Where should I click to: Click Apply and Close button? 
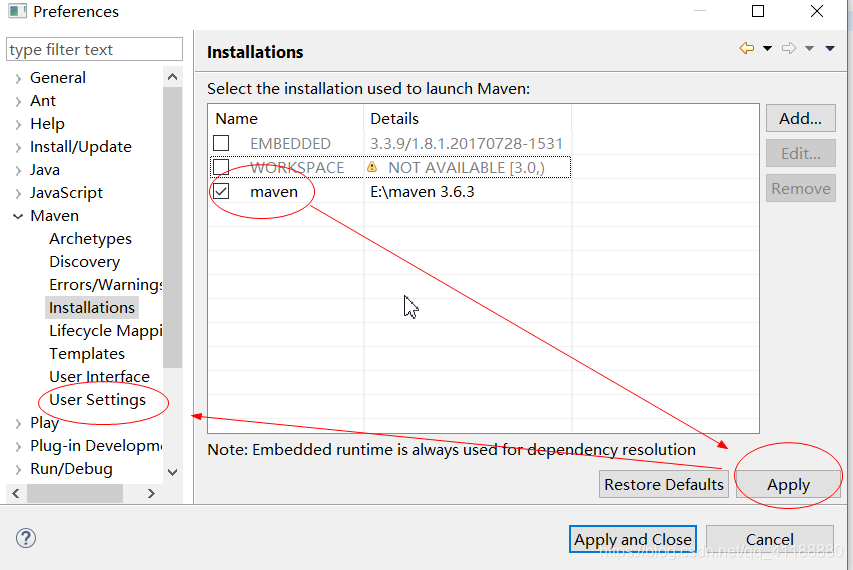pos(633,539)
